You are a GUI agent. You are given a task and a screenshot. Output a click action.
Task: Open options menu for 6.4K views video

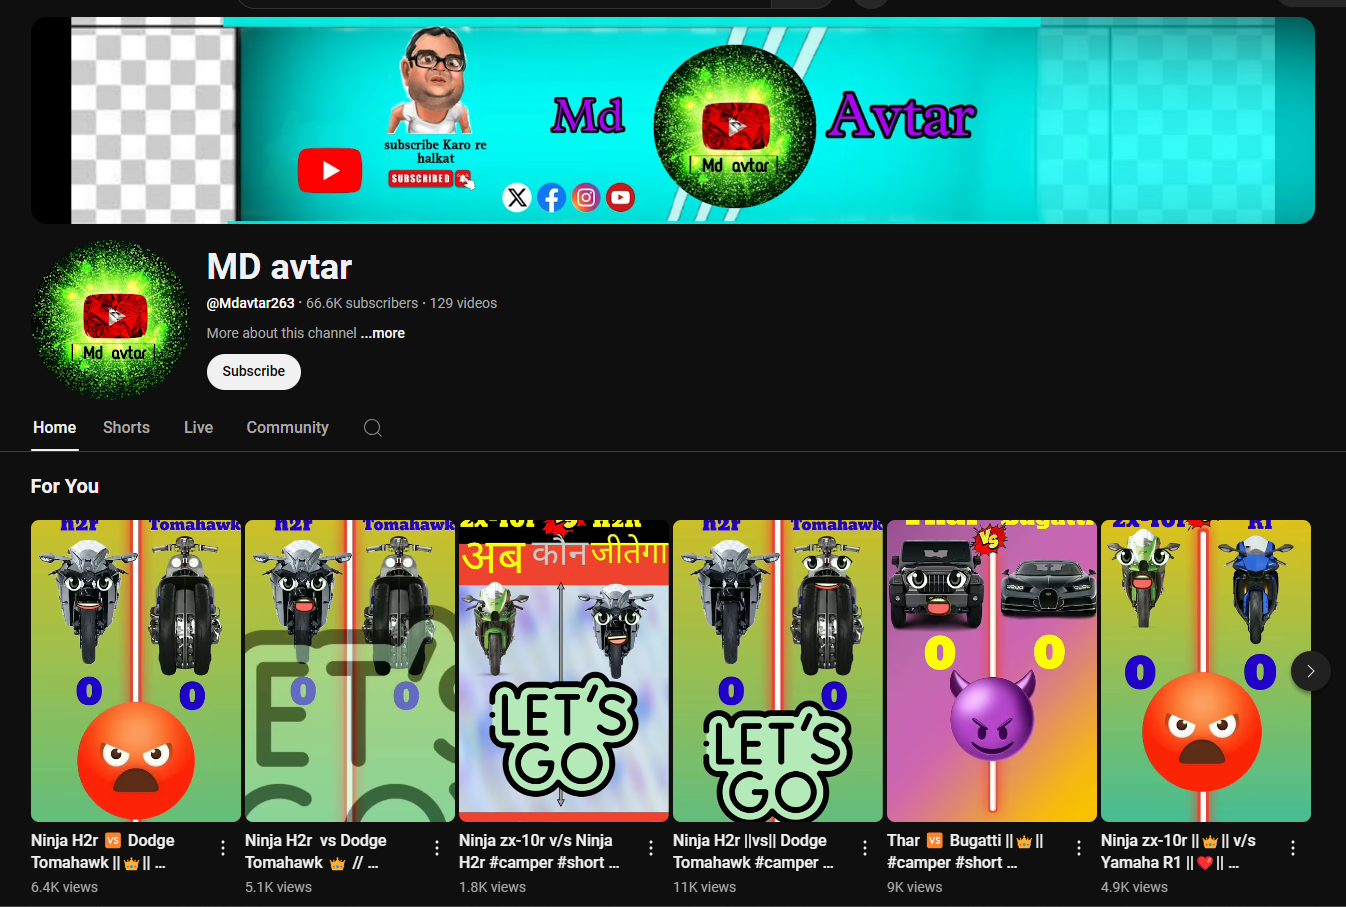click(222, 848)
